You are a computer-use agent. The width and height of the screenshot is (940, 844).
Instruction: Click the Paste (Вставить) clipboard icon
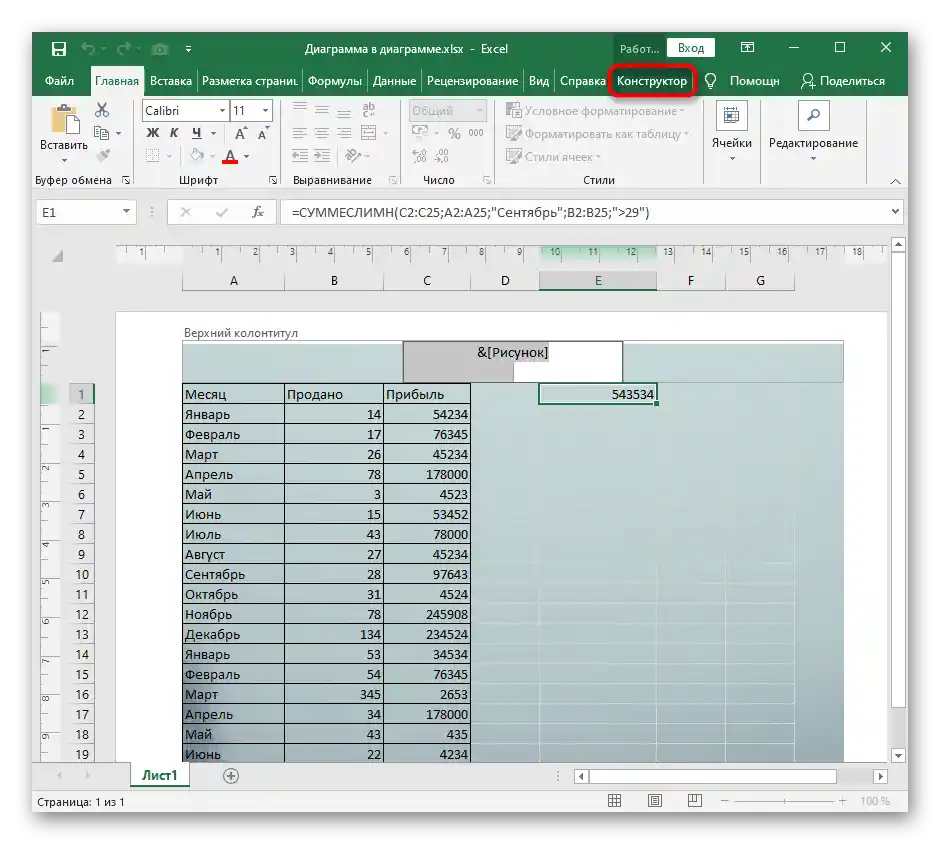pyautogui.click(x=65, y=119)
